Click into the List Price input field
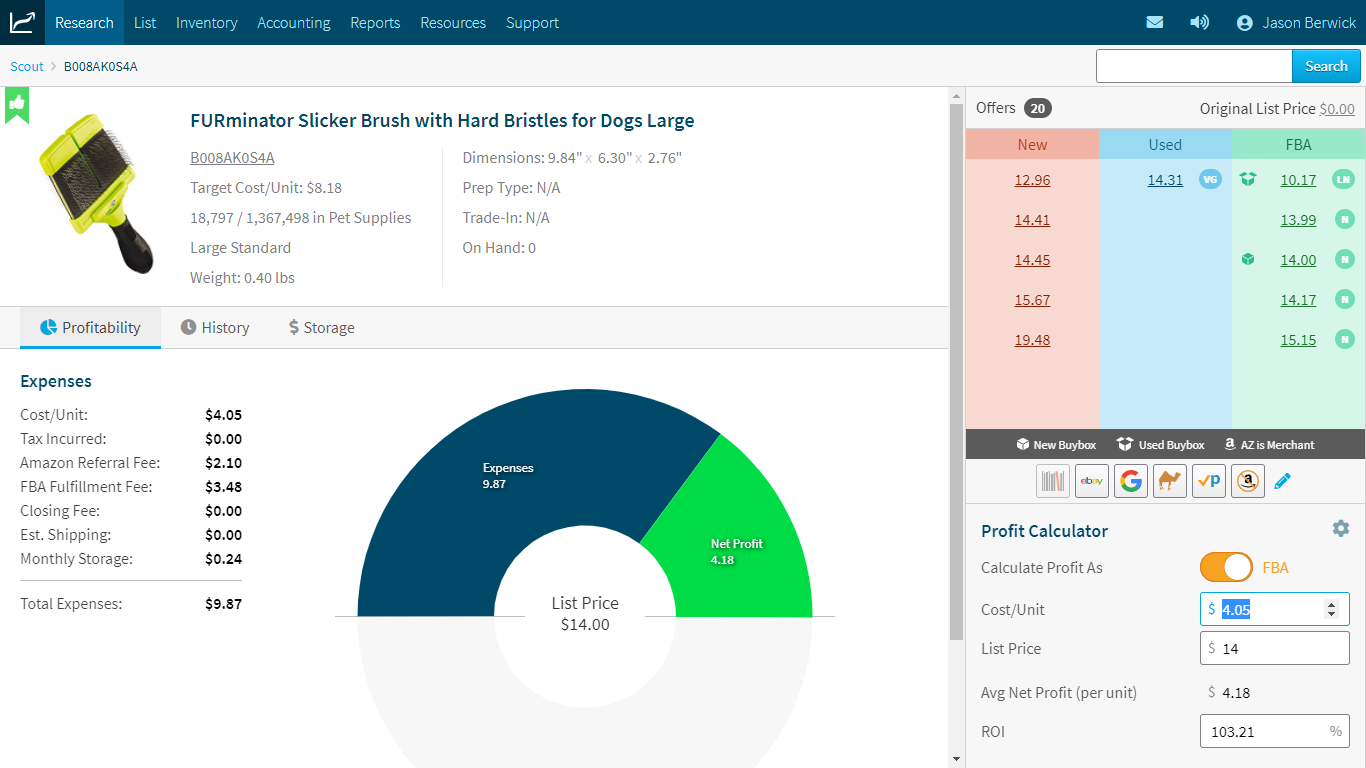Screen dimensions: 1366x768 click(1275, 648)
